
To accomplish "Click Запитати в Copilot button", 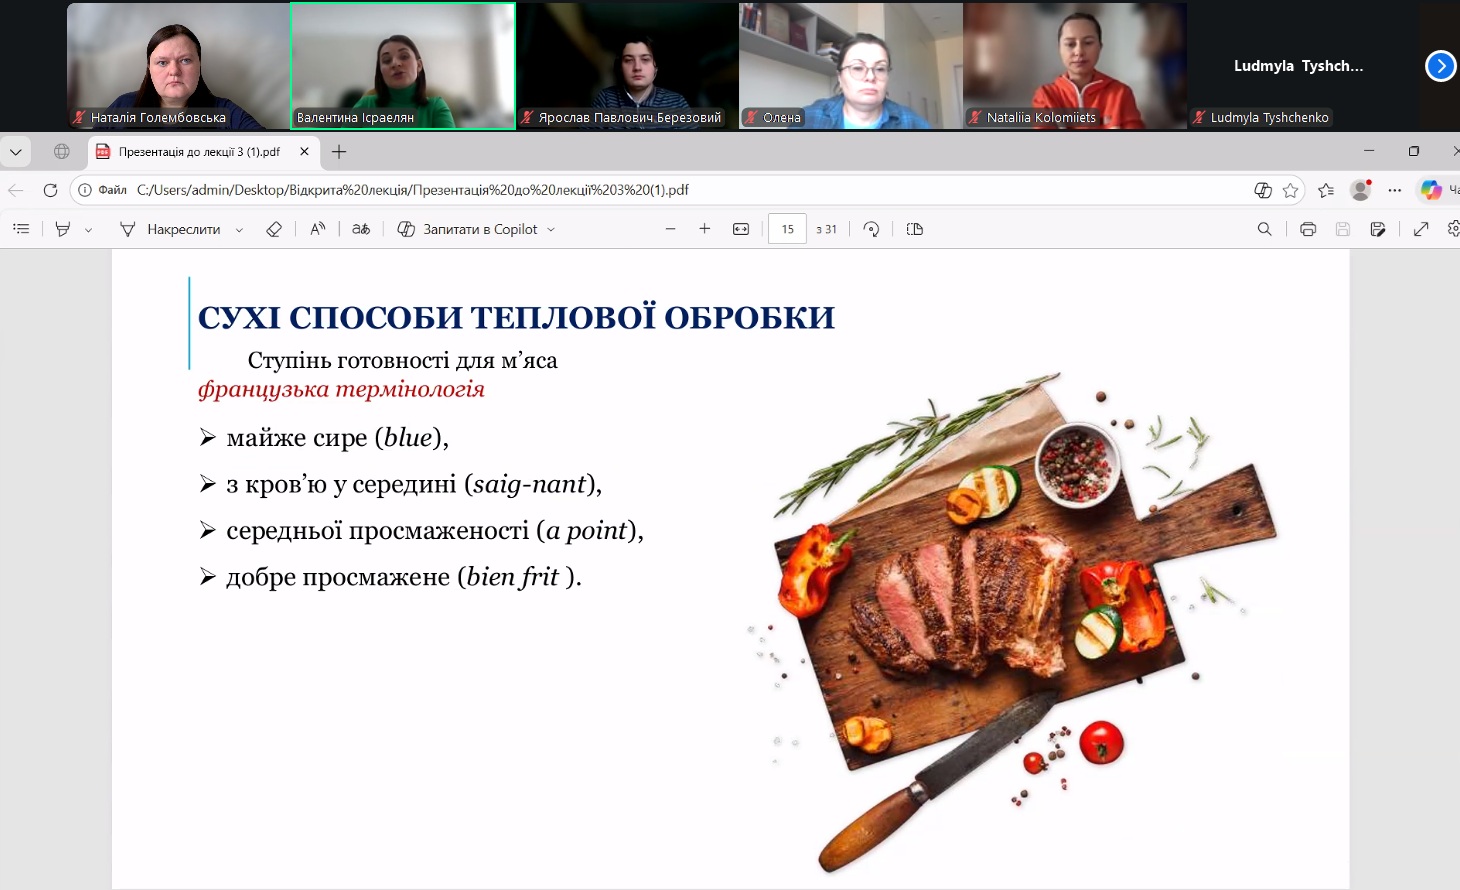I will tap(467, 229).
